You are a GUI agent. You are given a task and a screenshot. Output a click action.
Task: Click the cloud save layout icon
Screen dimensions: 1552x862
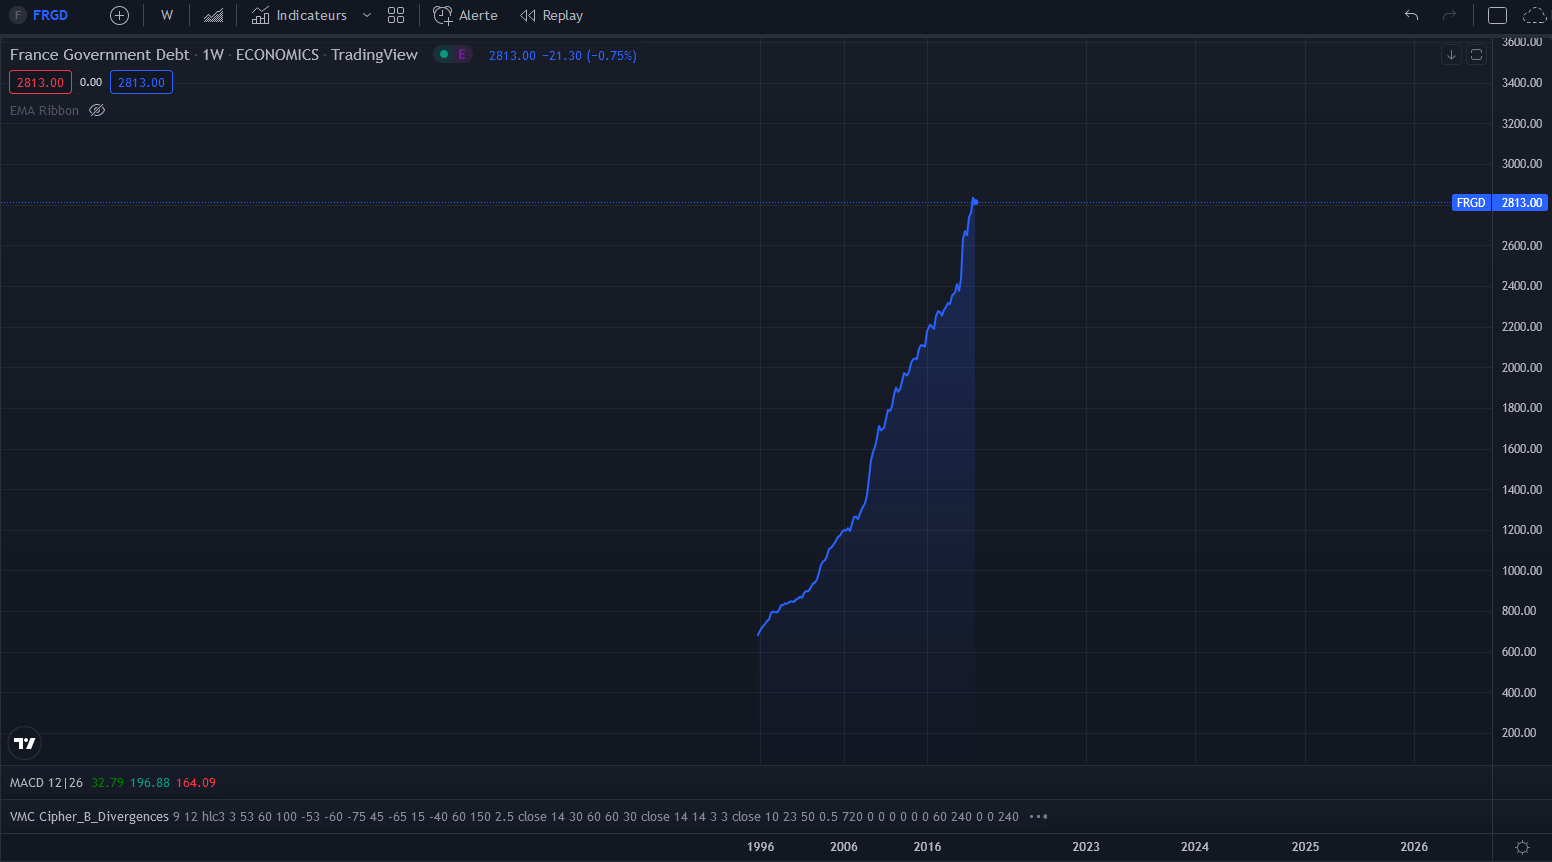1534,15
